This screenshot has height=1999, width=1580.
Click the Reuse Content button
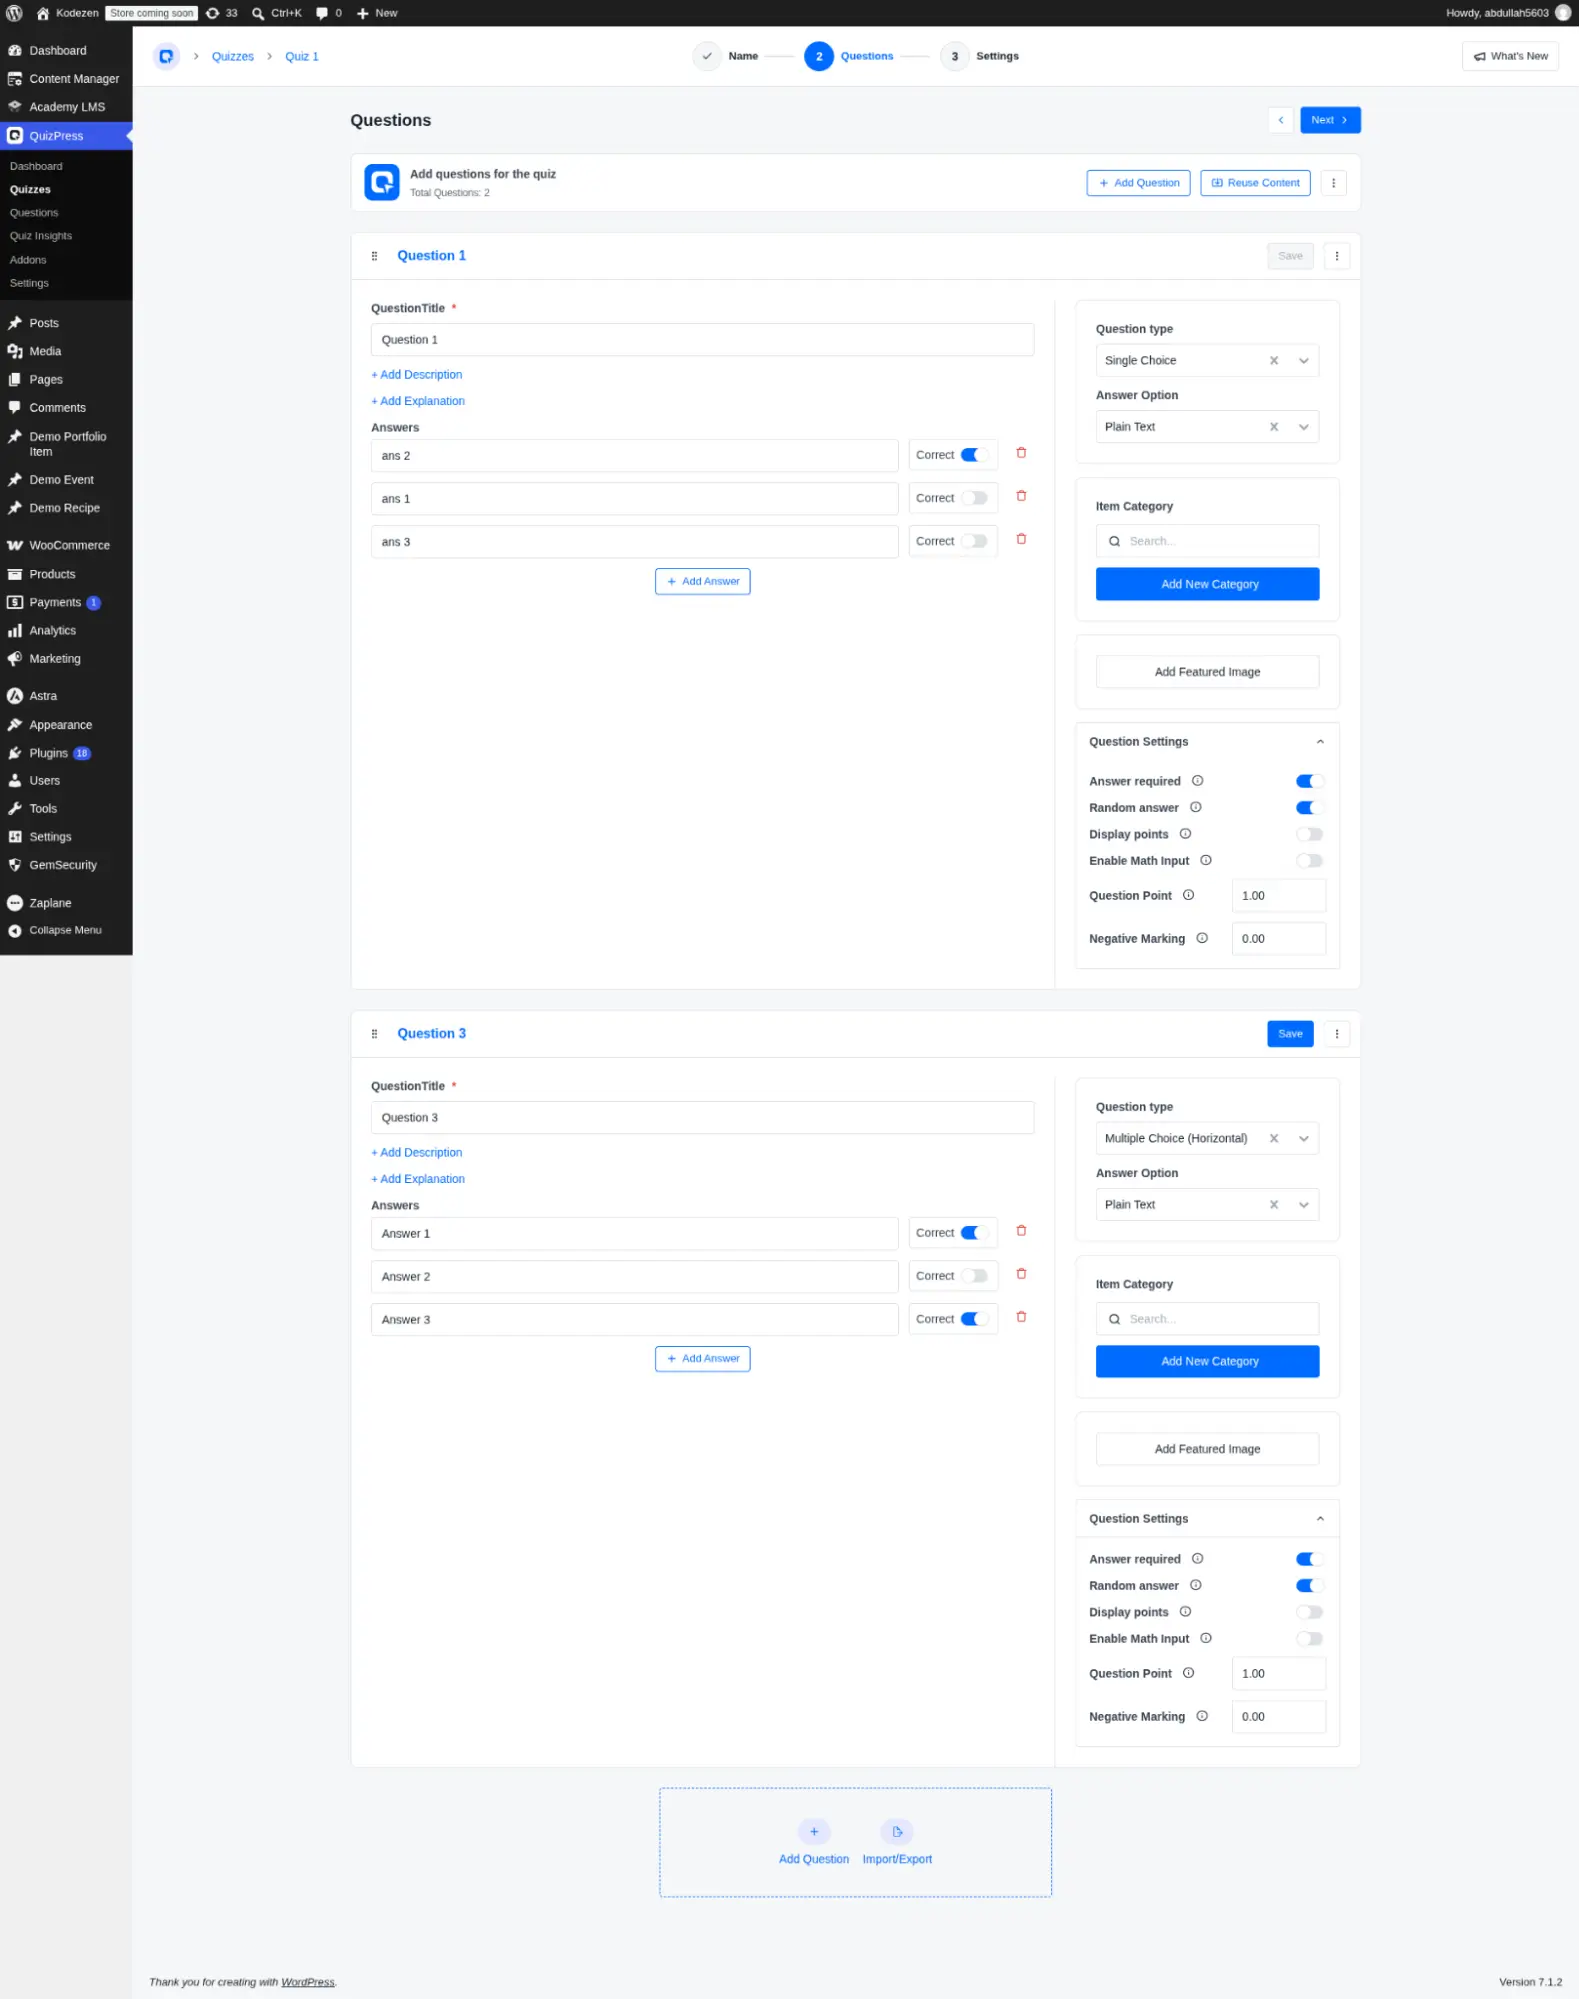(x=1255, y=183)
